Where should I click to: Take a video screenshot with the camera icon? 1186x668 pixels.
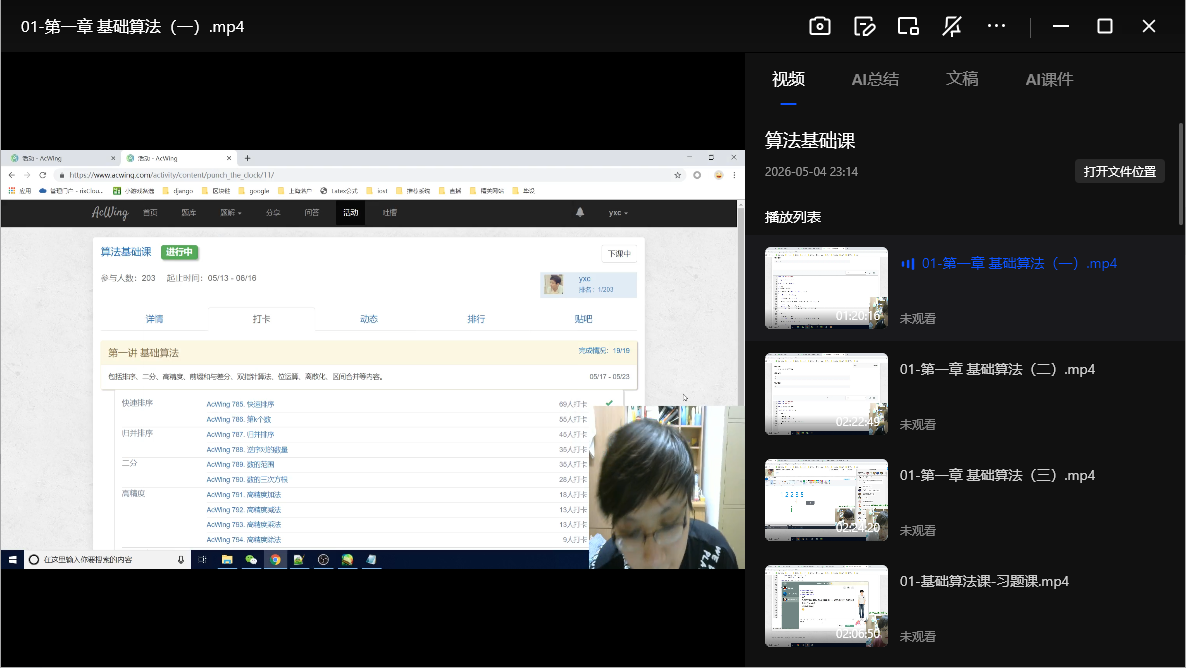pyautogui.click(x=820, y=26)
